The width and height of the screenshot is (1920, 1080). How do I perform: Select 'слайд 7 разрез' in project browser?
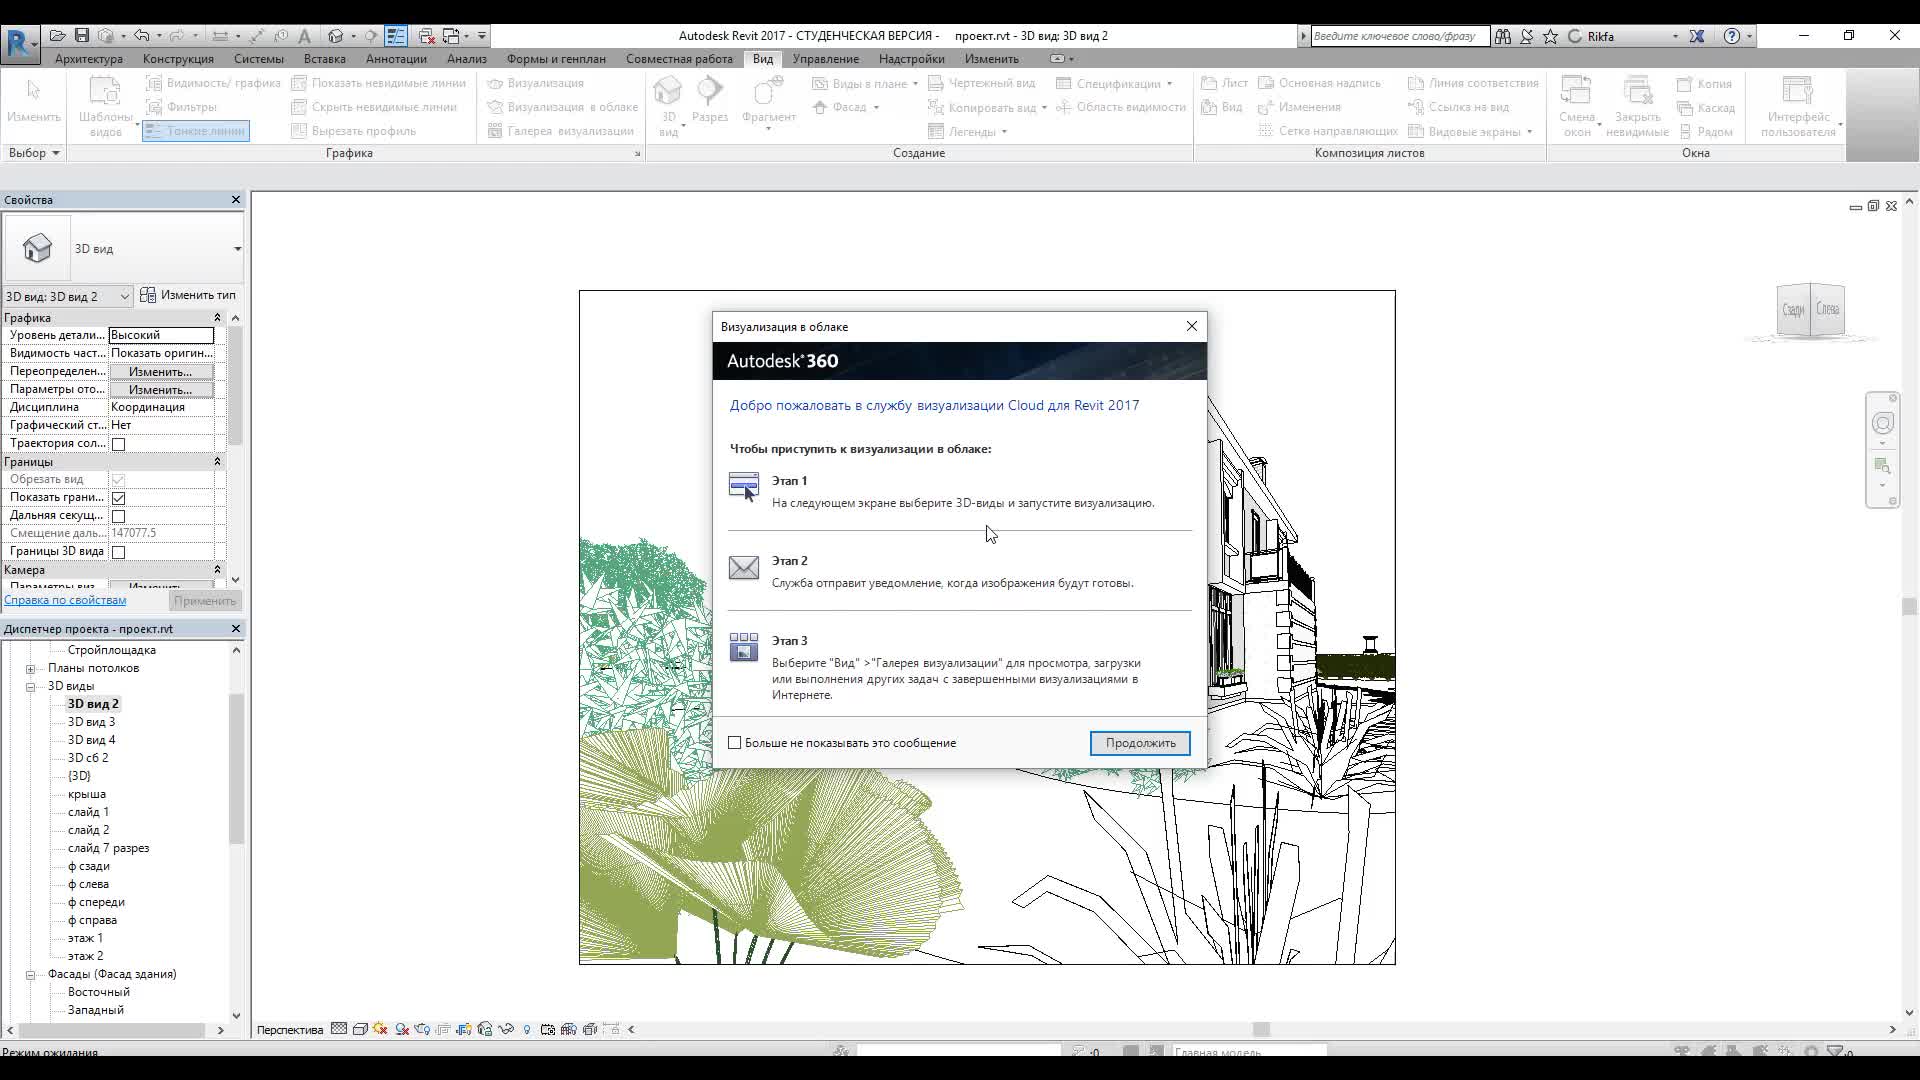pos(108,848)
